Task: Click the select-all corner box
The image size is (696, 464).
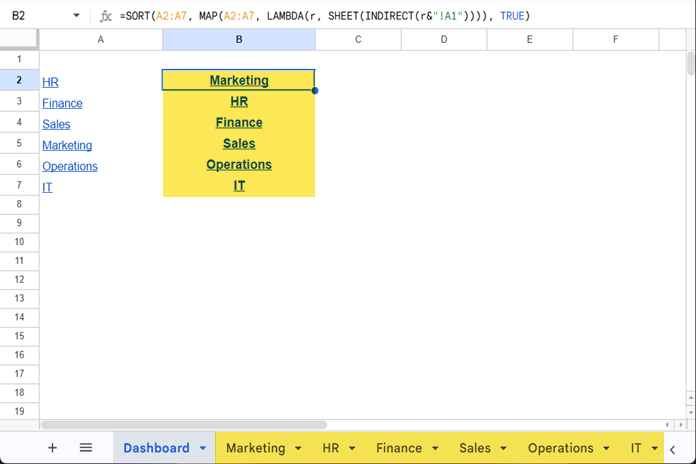Action: (x=19, y=39)
